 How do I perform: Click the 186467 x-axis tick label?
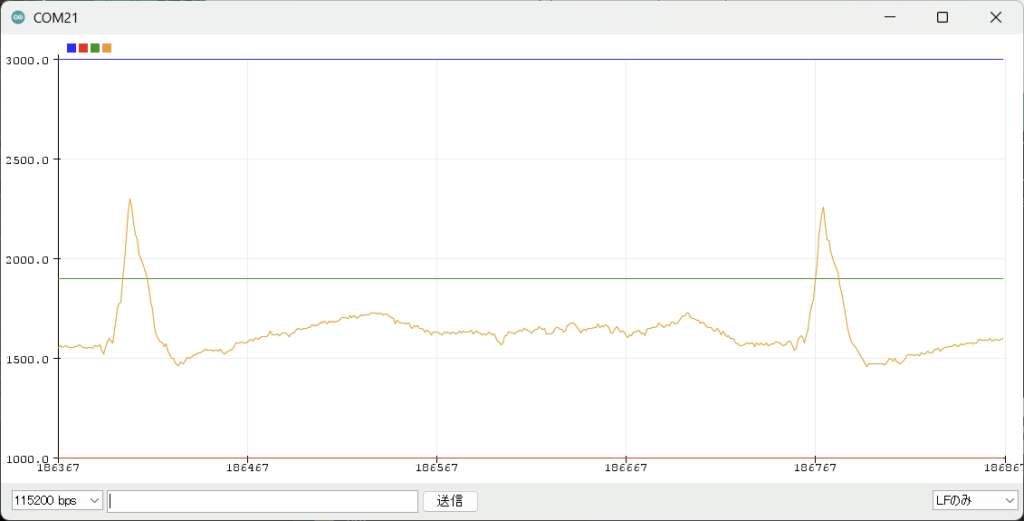(x=247, y=467)
